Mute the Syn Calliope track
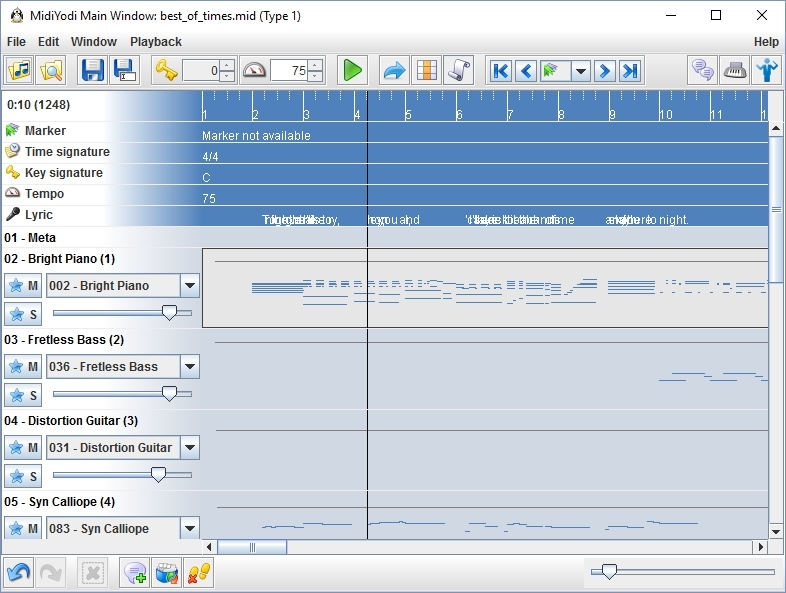The height and width of the screenshot is (593, 786). click(23, 528)
